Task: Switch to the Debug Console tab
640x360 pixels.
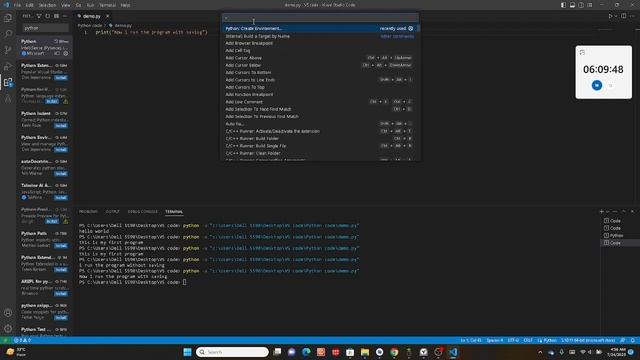Action: 142,211
